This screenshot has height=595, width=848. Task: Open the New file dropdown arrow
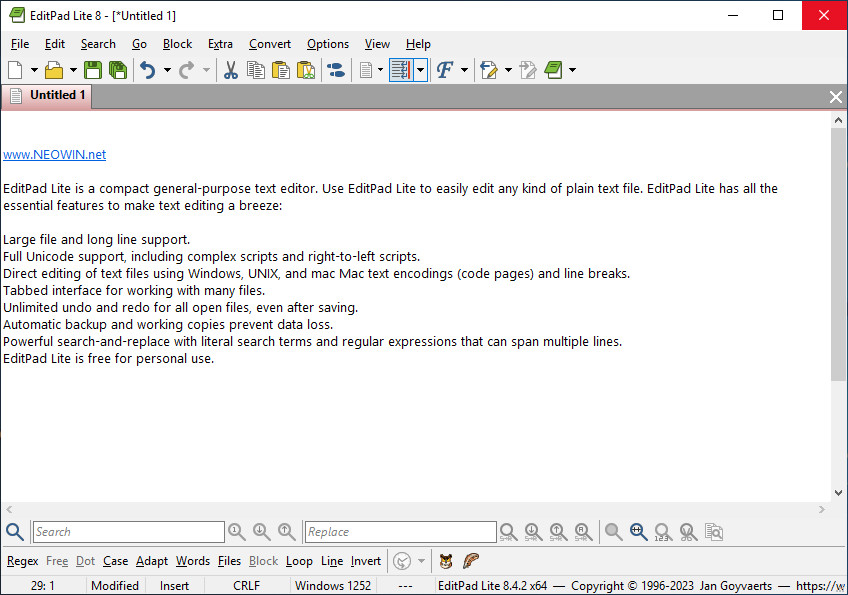click(32, 70)
